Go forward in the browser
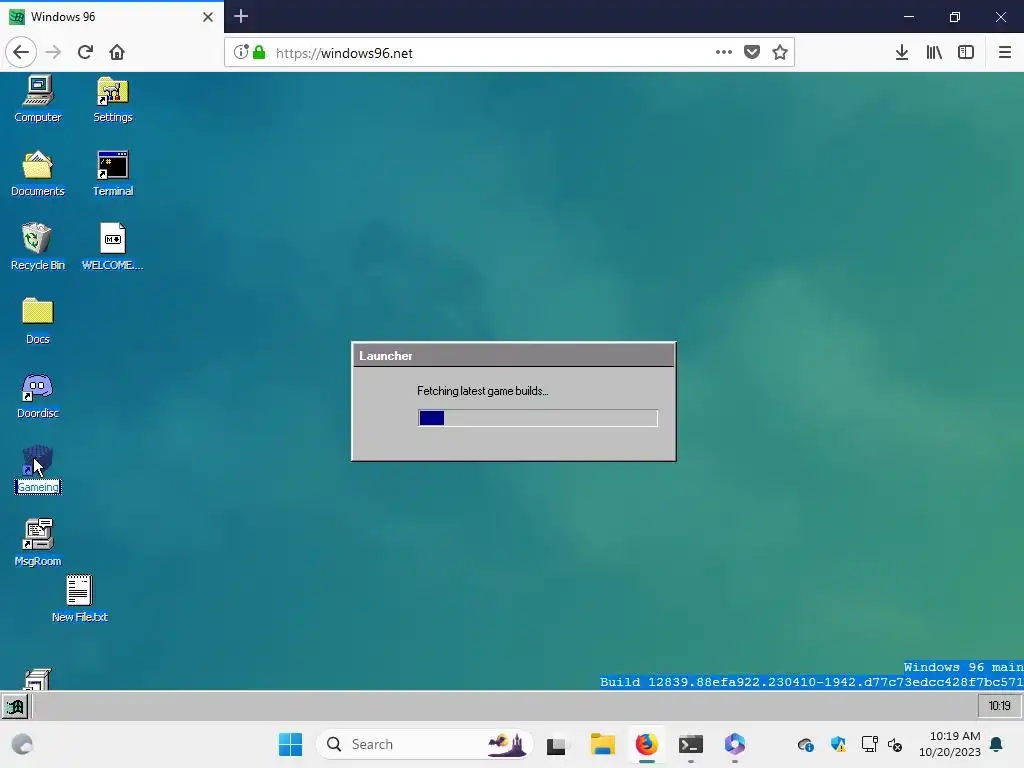Image resolution: width=1024 pixels, height=768 pixels. pos(53,52)
